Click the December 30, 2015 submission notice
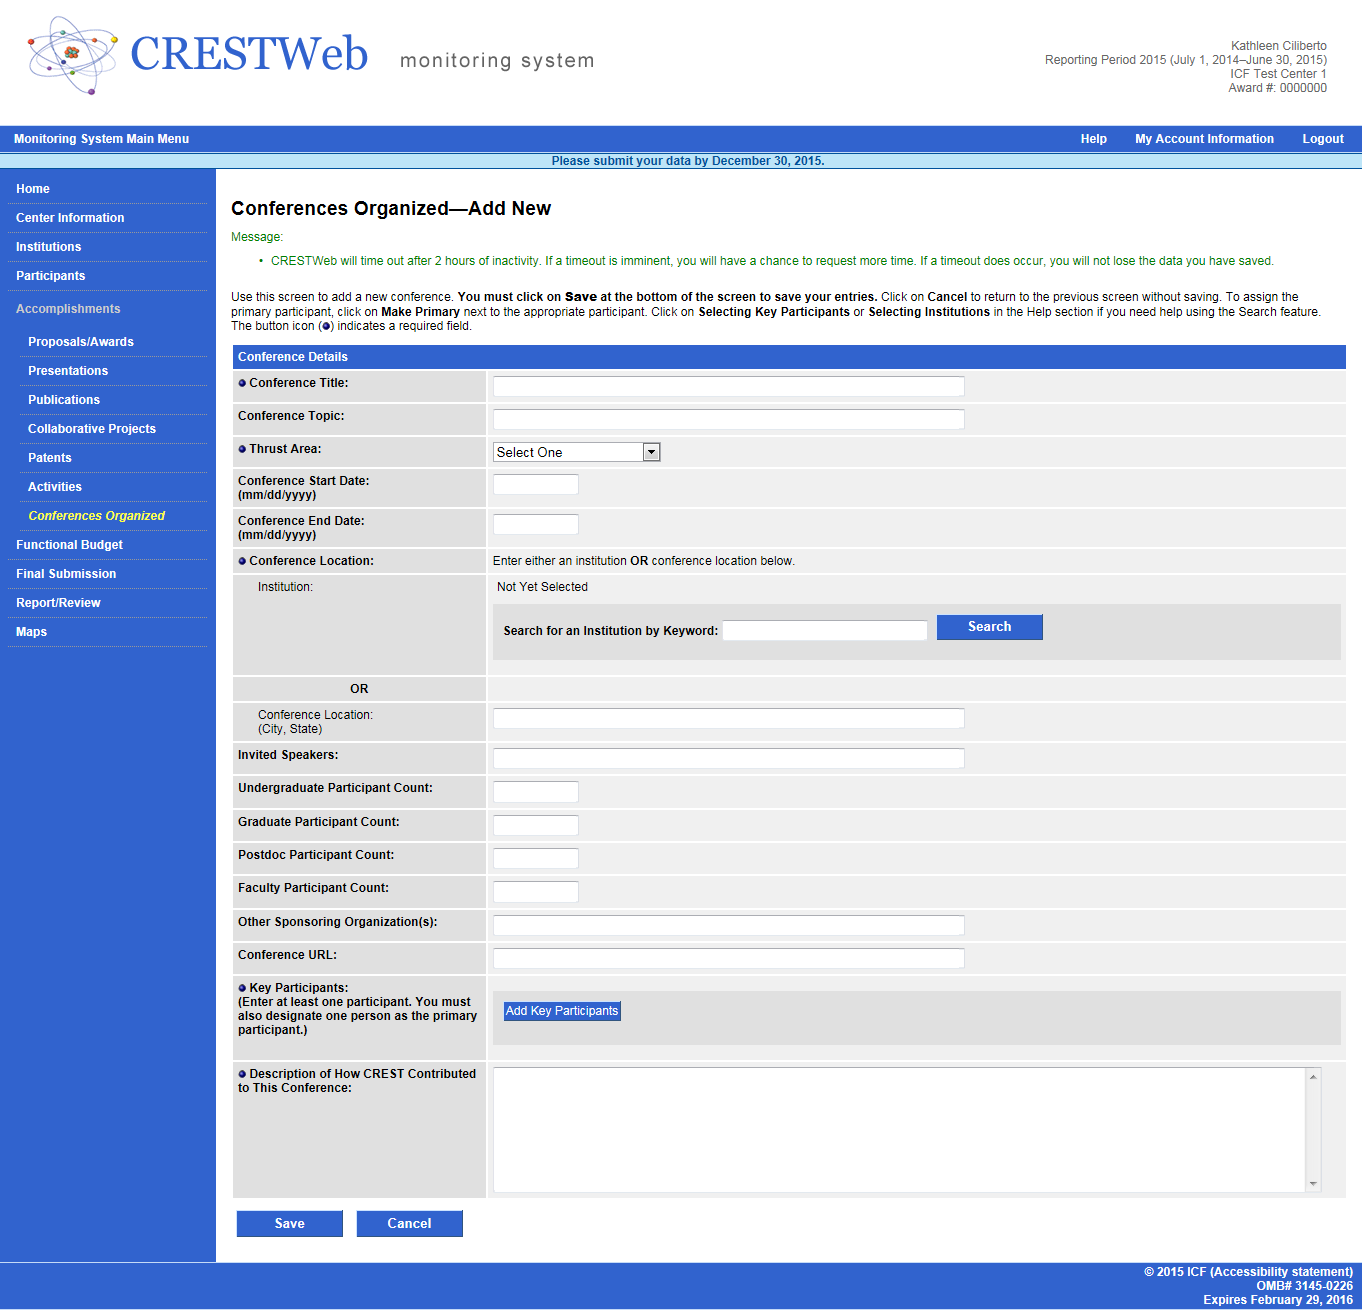 tap(688, 161)
